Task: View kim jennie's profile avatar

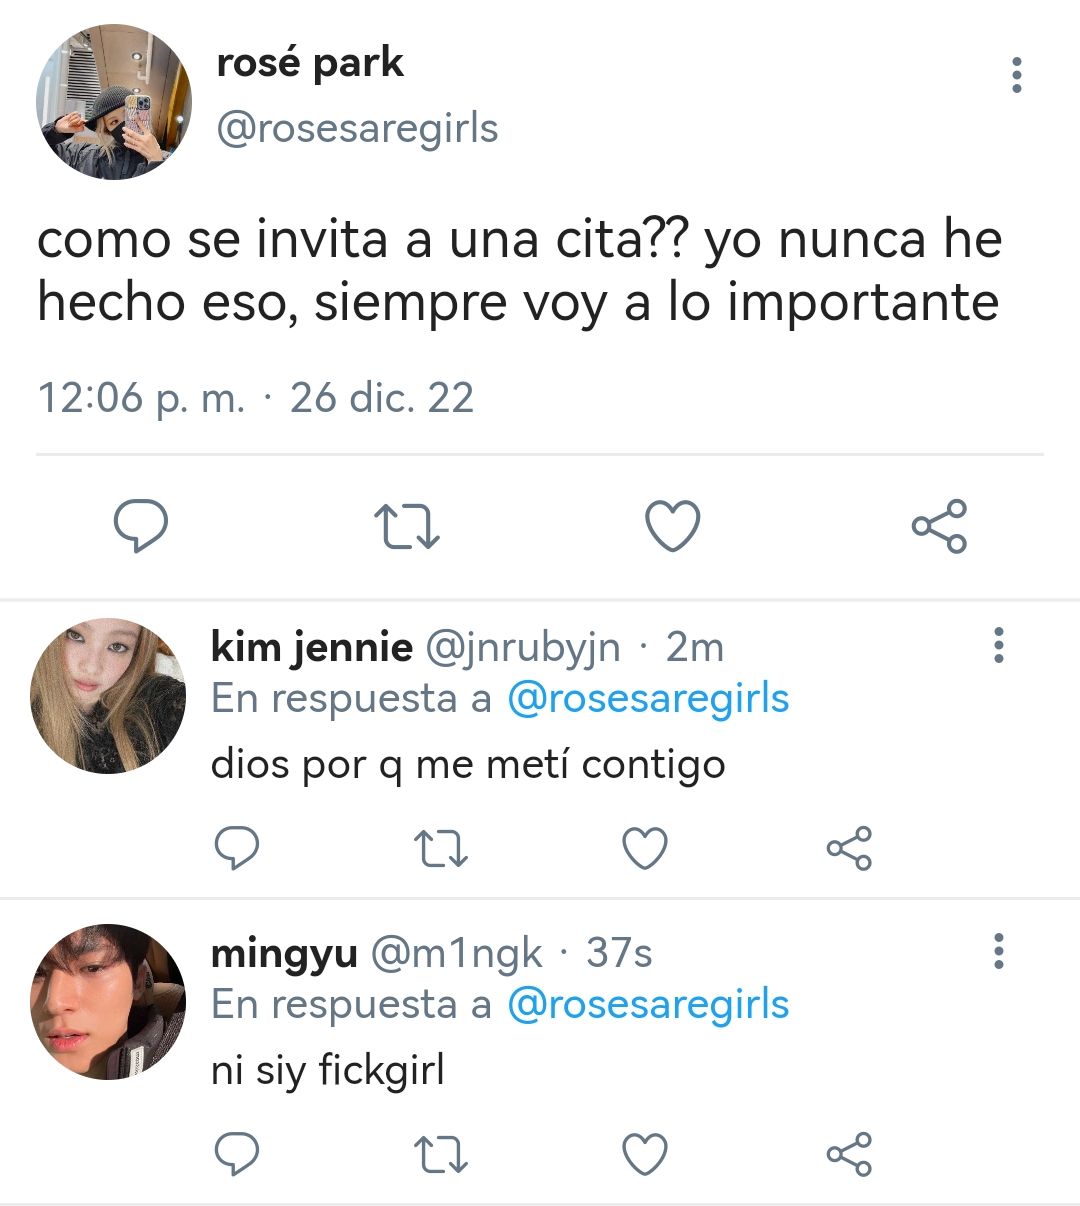Action: coord(108,696)
